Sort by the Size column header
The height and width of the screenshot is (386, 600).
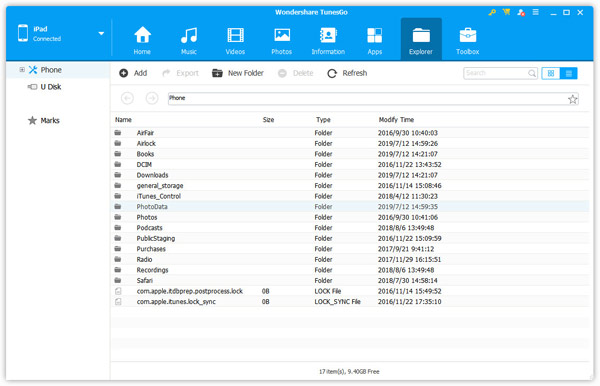click(x=268, y=120)
